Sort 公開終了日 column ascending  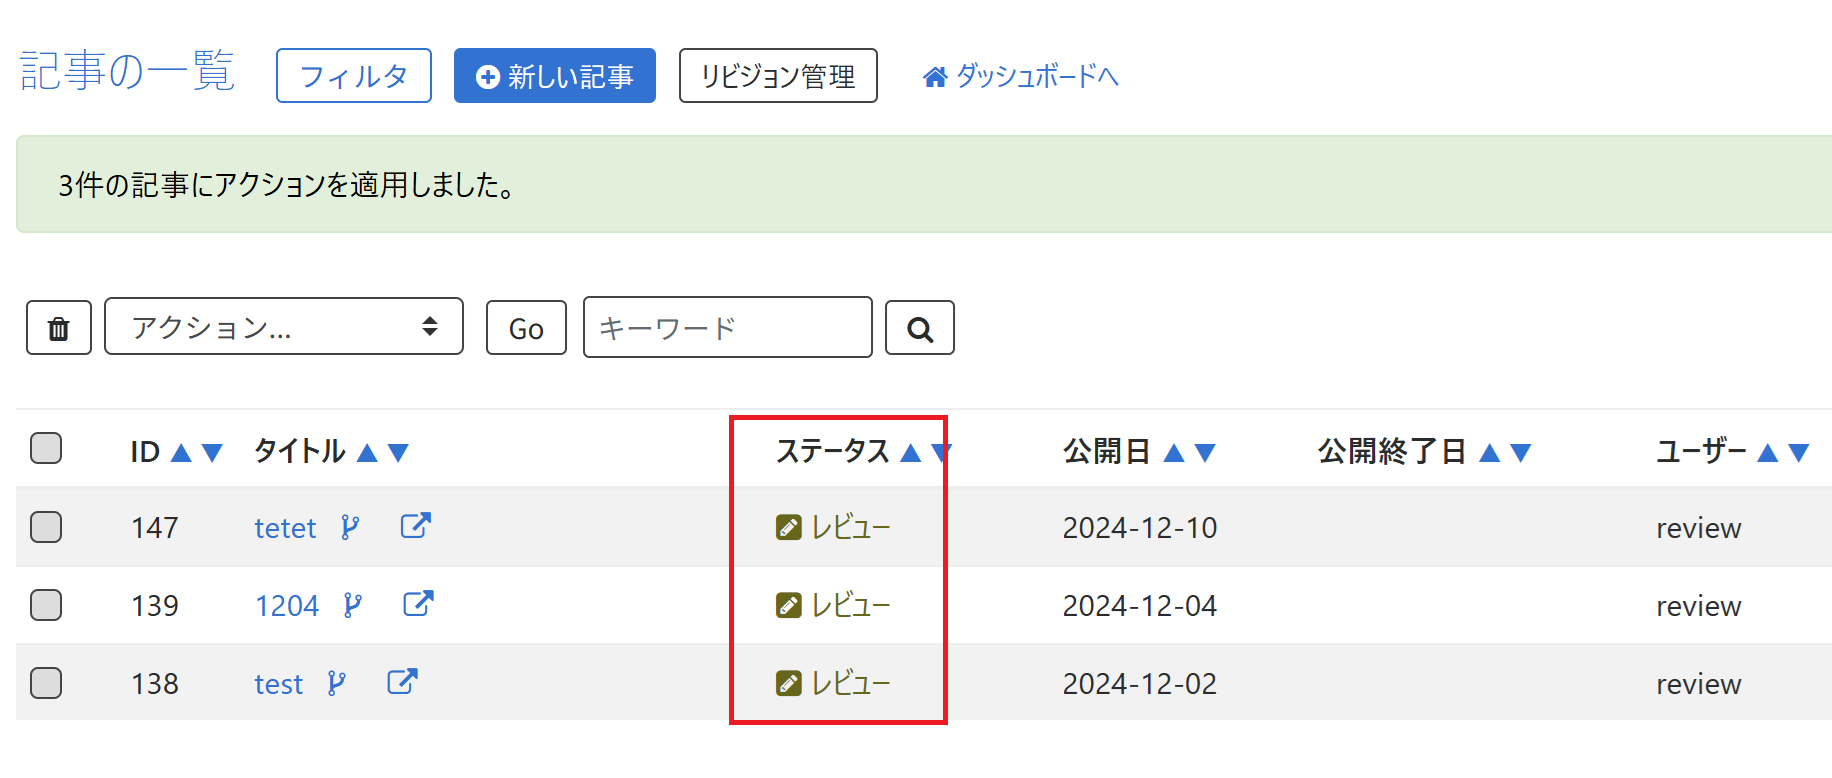click(x=1489, y=453)
